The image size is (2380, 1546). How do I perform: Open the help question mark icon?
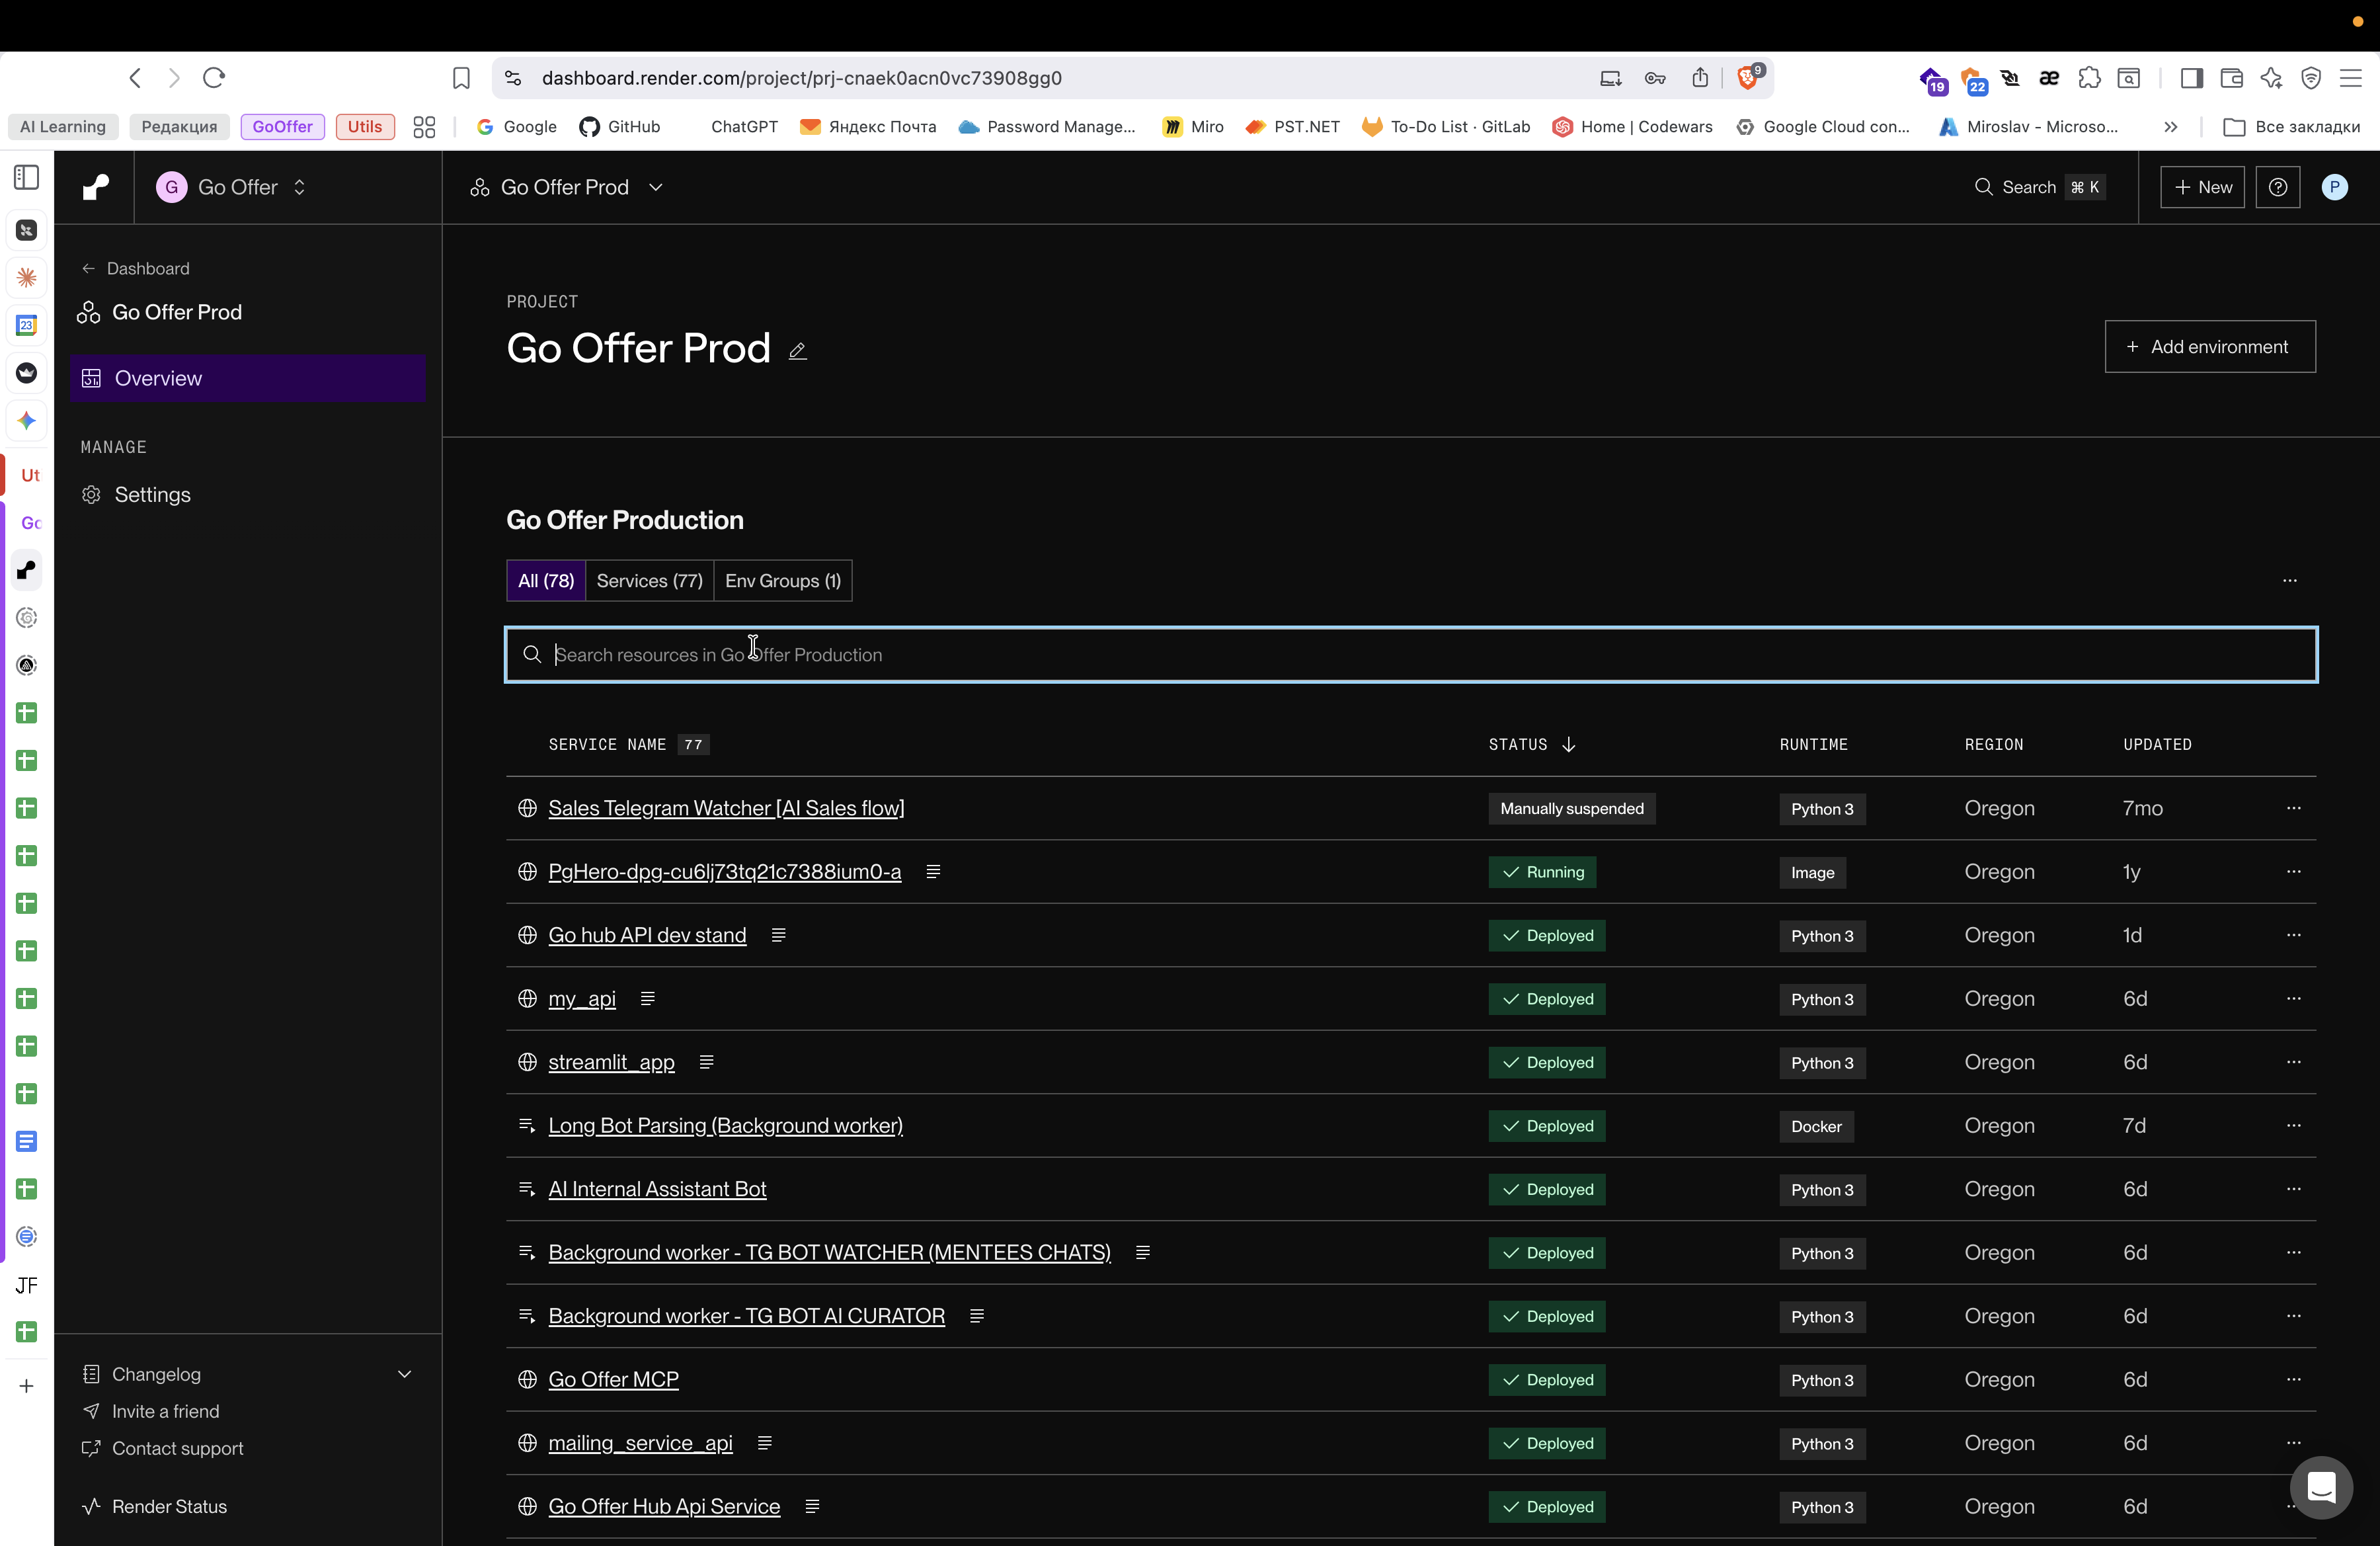pos(2277,187)
